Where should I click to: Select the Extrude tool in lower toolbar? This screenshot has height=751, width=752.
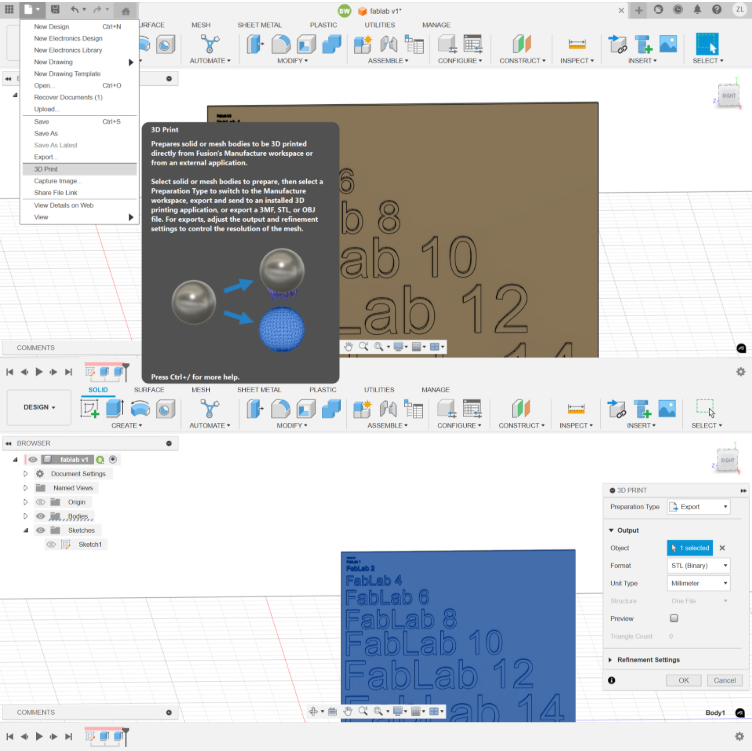(115, 409)
